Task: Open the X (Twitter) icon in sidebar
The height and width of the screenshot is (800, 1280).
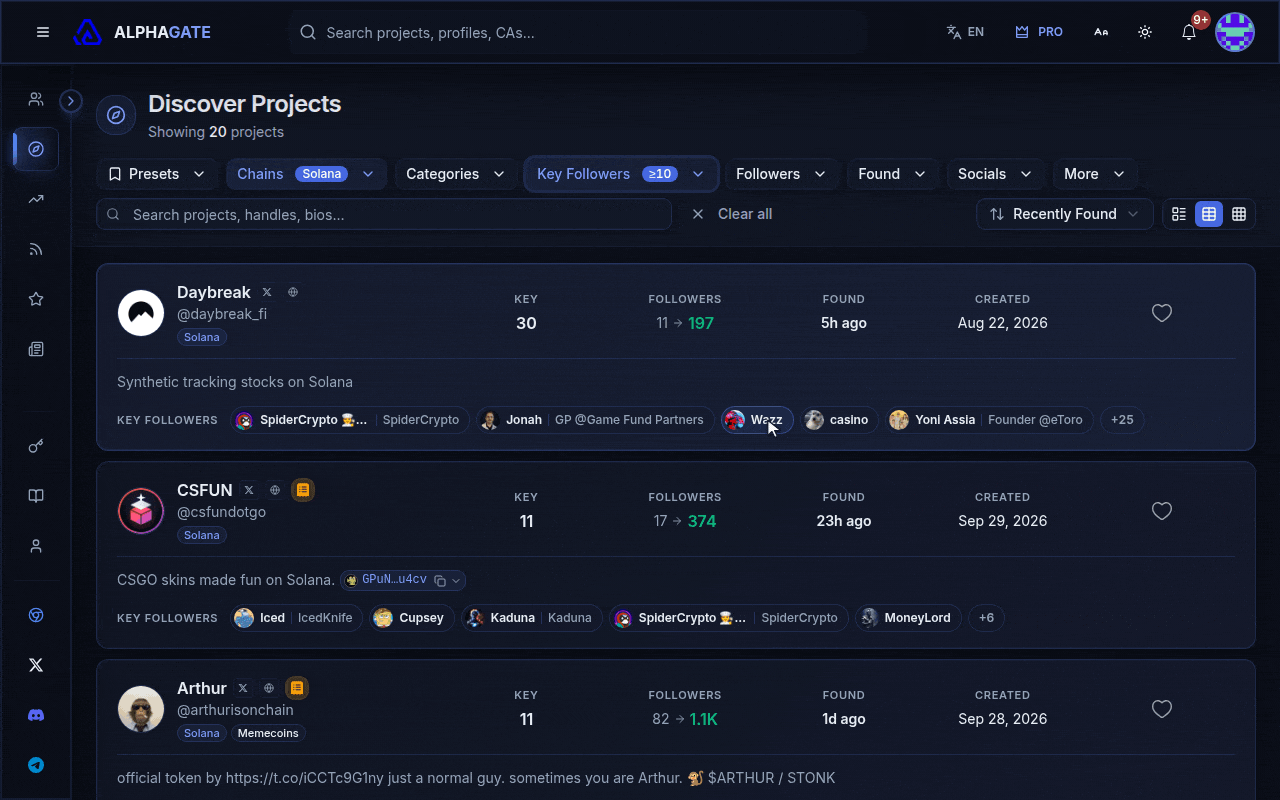Action: 36,665
